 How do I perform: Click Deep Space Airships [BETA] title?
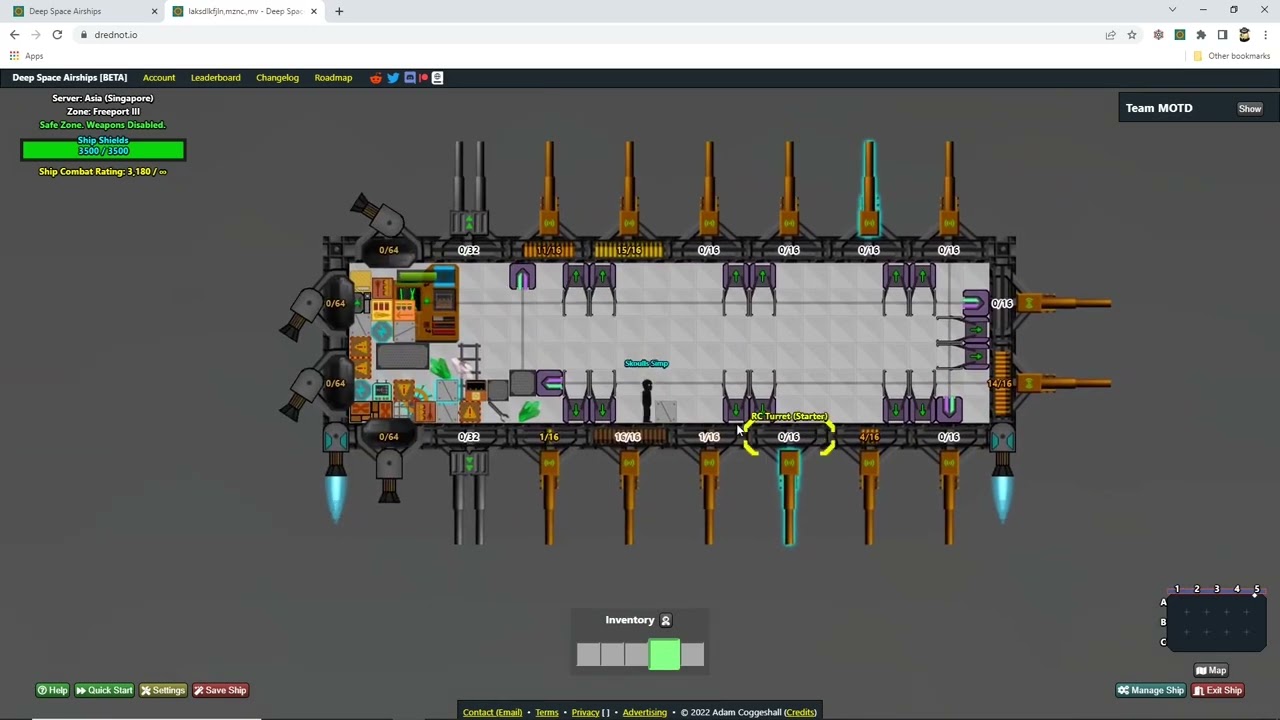(70, 78)
